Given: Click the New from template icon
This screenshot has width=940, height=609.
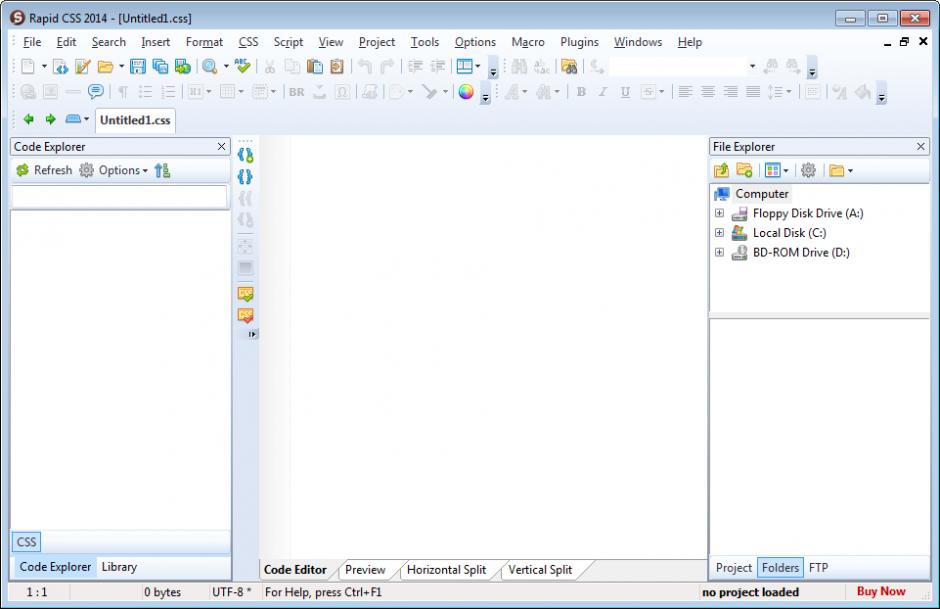Looking at the screenshot, I should pos(61,66).
